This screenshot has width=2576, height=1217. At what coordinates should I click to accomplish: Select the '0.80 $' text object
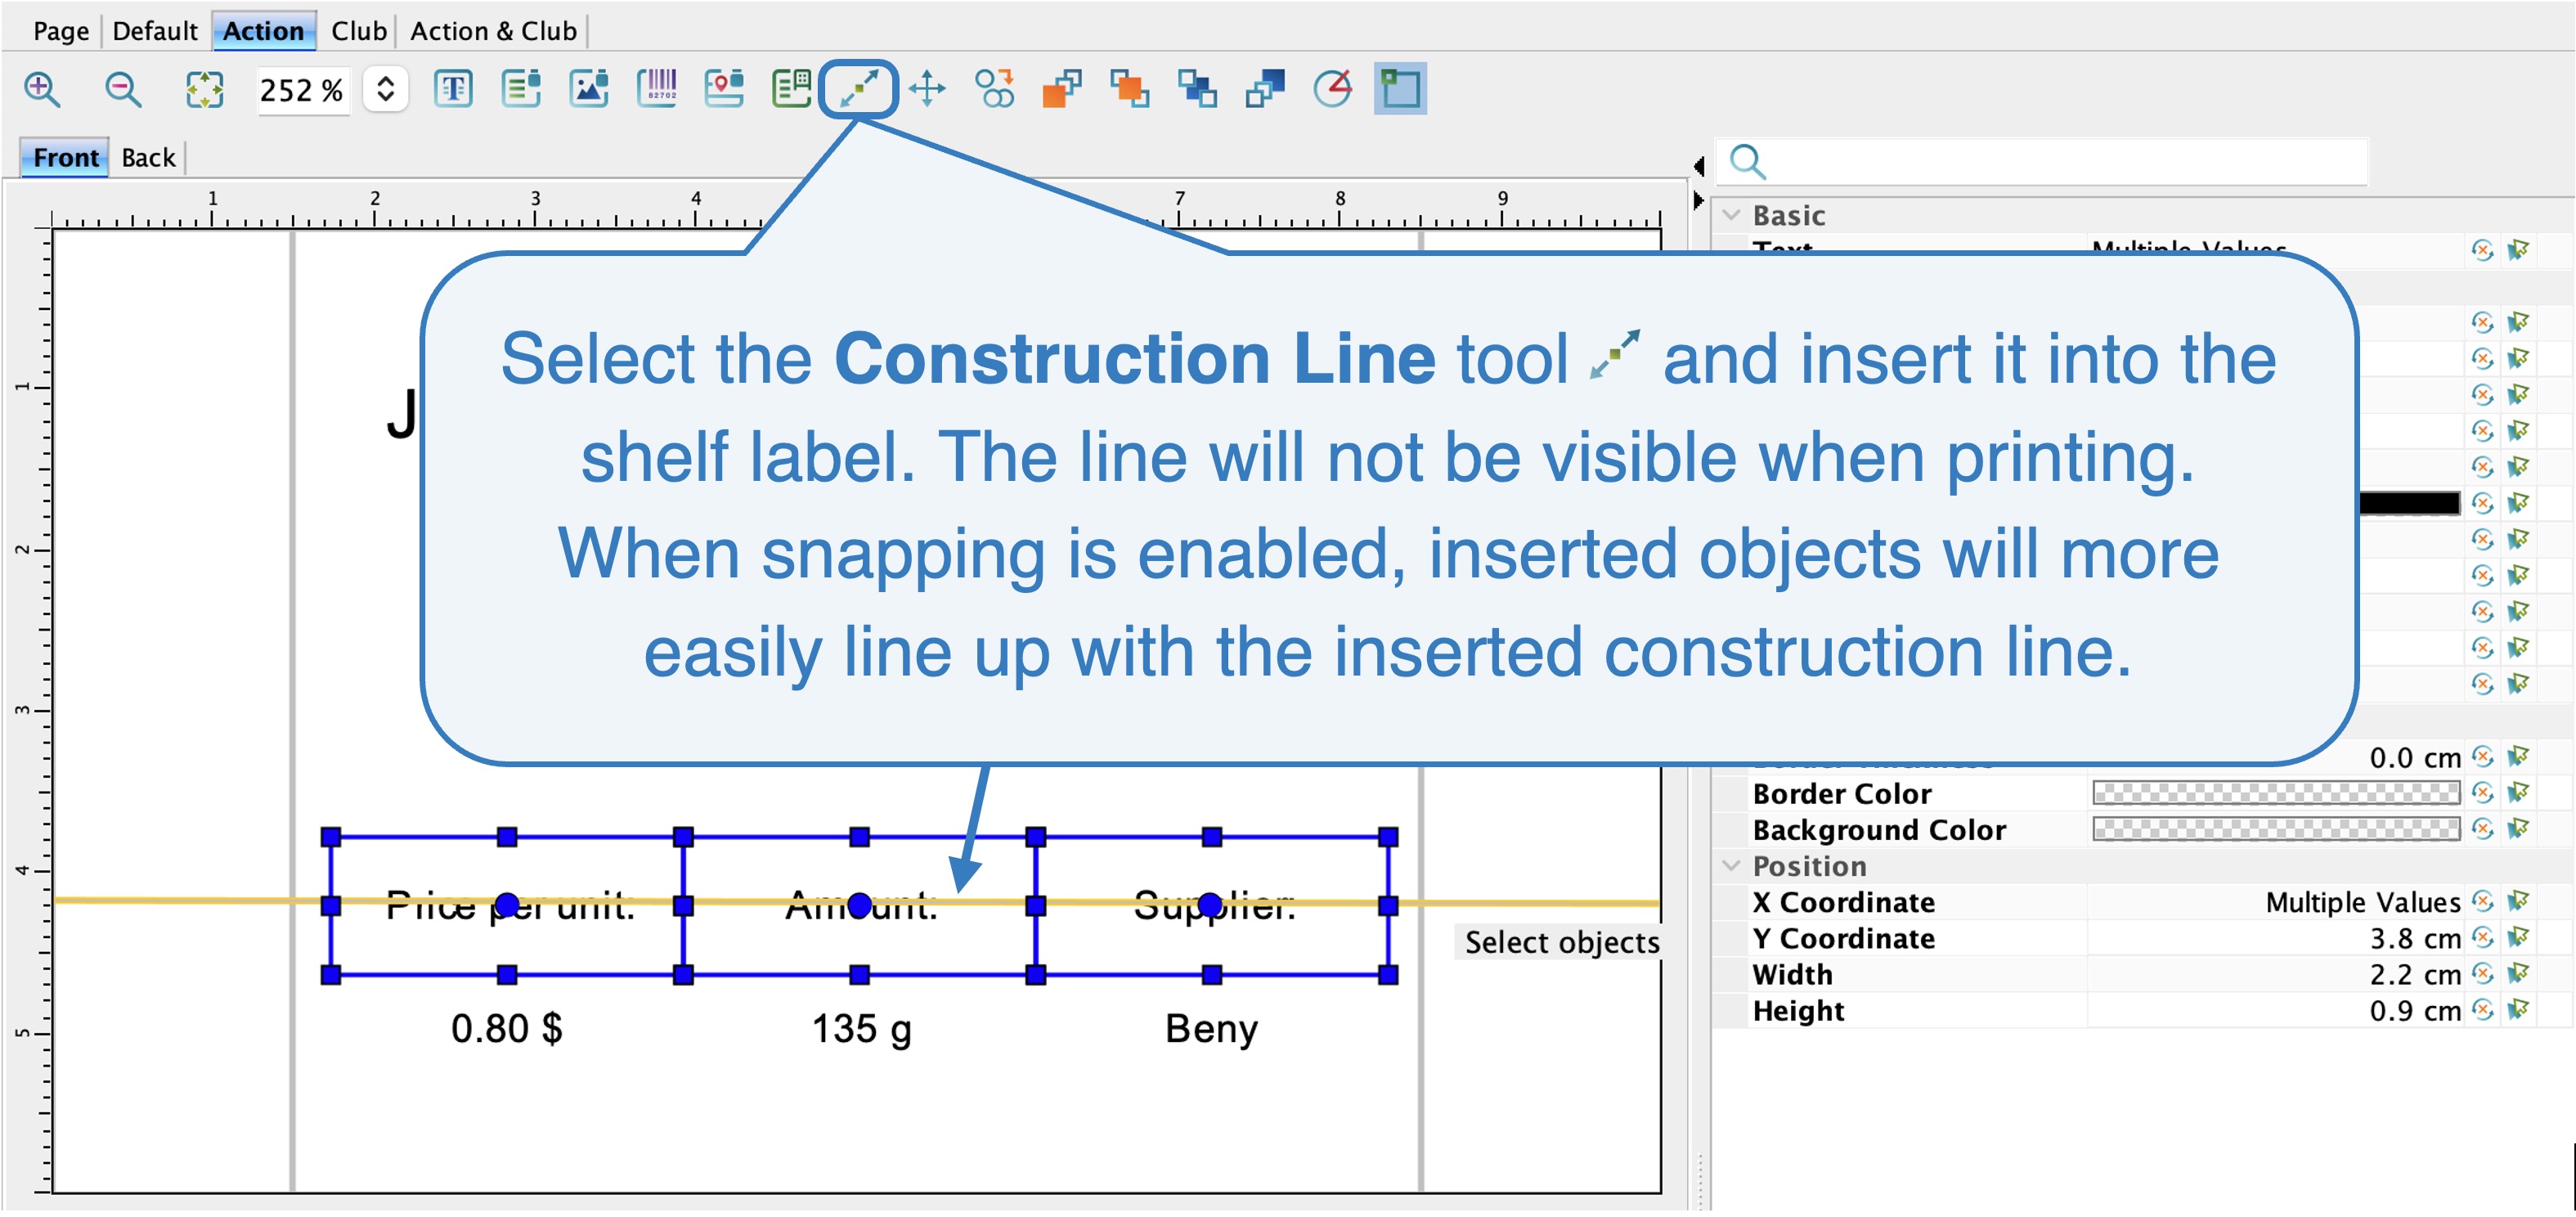[x=507, y=1028]
